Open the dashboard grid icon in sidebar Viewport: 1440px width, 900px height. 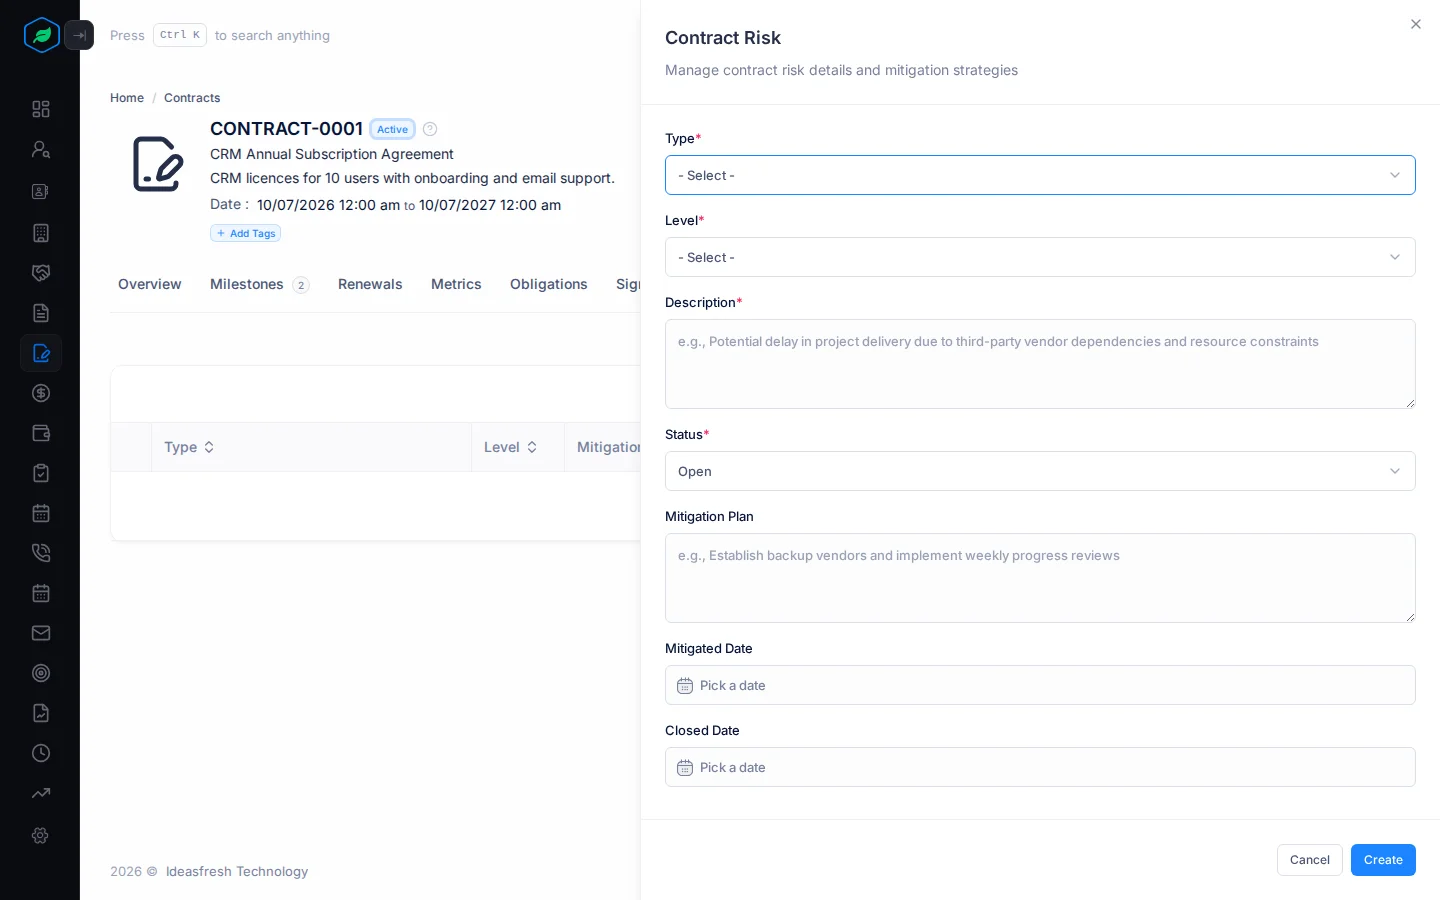(x=41, y=109)
